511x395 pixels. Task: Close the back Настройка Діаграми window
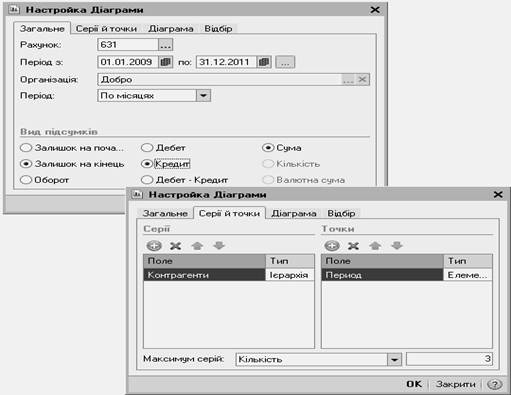tap(375, 10)
